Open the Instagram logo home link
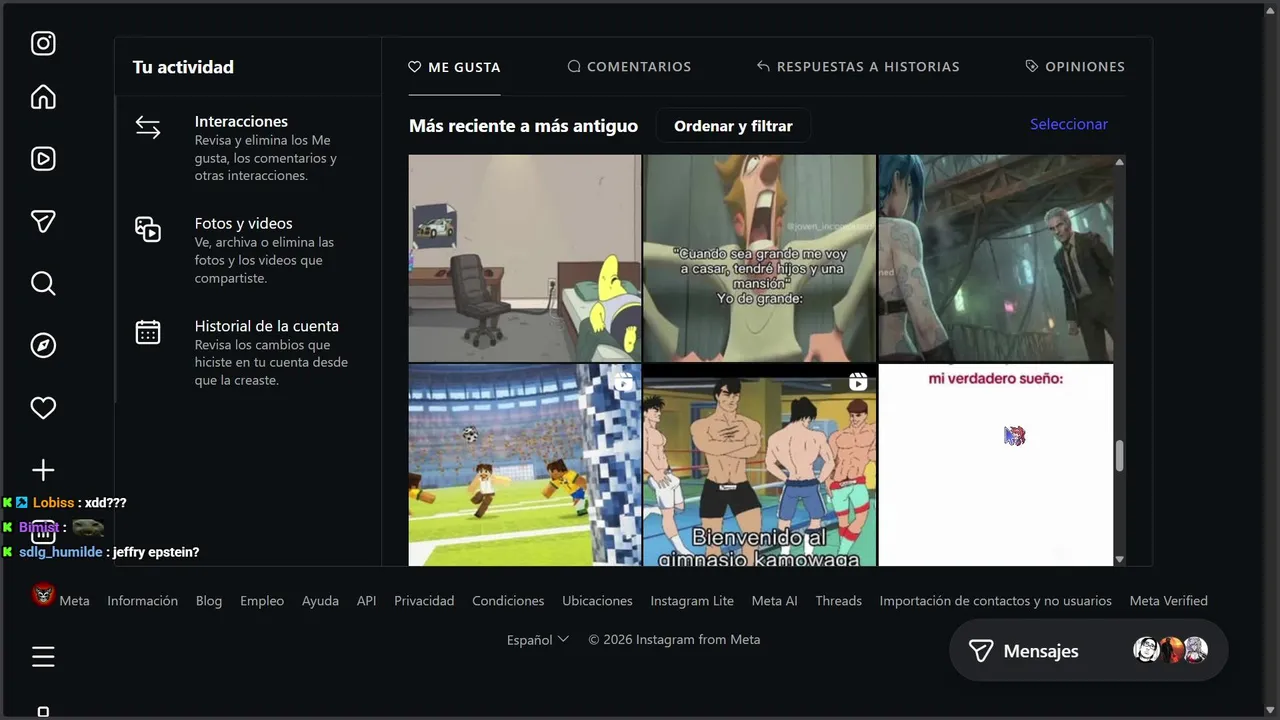 (x=43, y=43)
